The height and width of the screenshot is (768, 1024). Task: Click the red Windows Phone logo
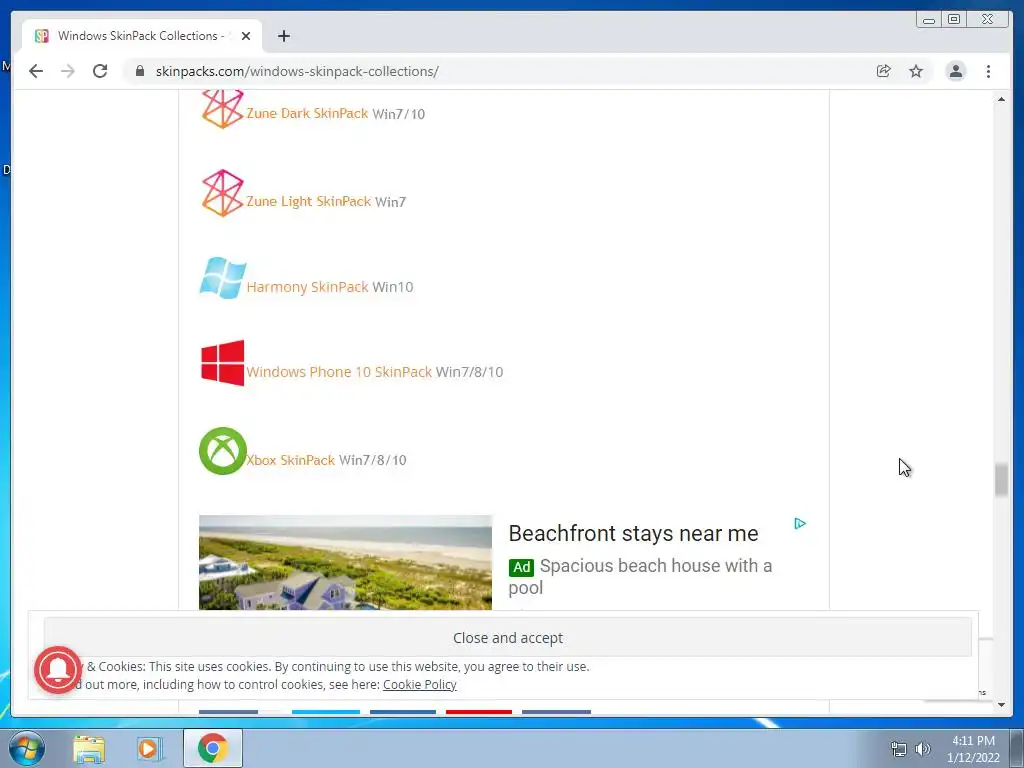coord(223,363)
